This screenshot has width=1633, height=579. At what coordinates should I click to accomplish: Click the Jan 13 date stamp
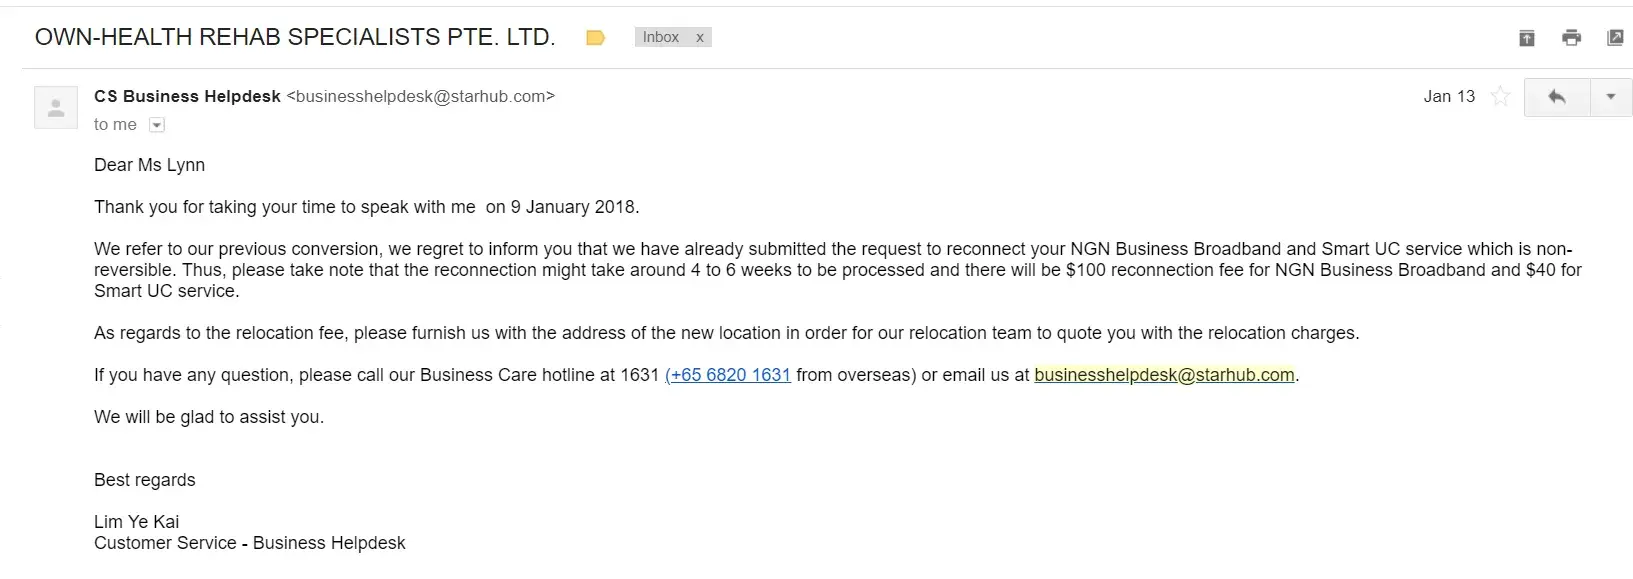click(1449, 97)
